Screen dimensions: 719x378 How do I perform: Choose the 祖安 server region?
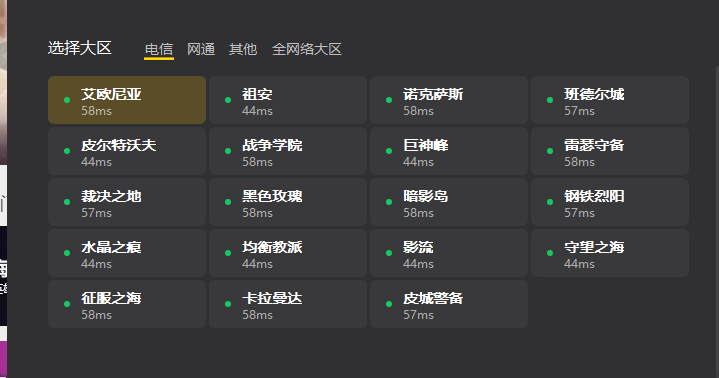288,100
